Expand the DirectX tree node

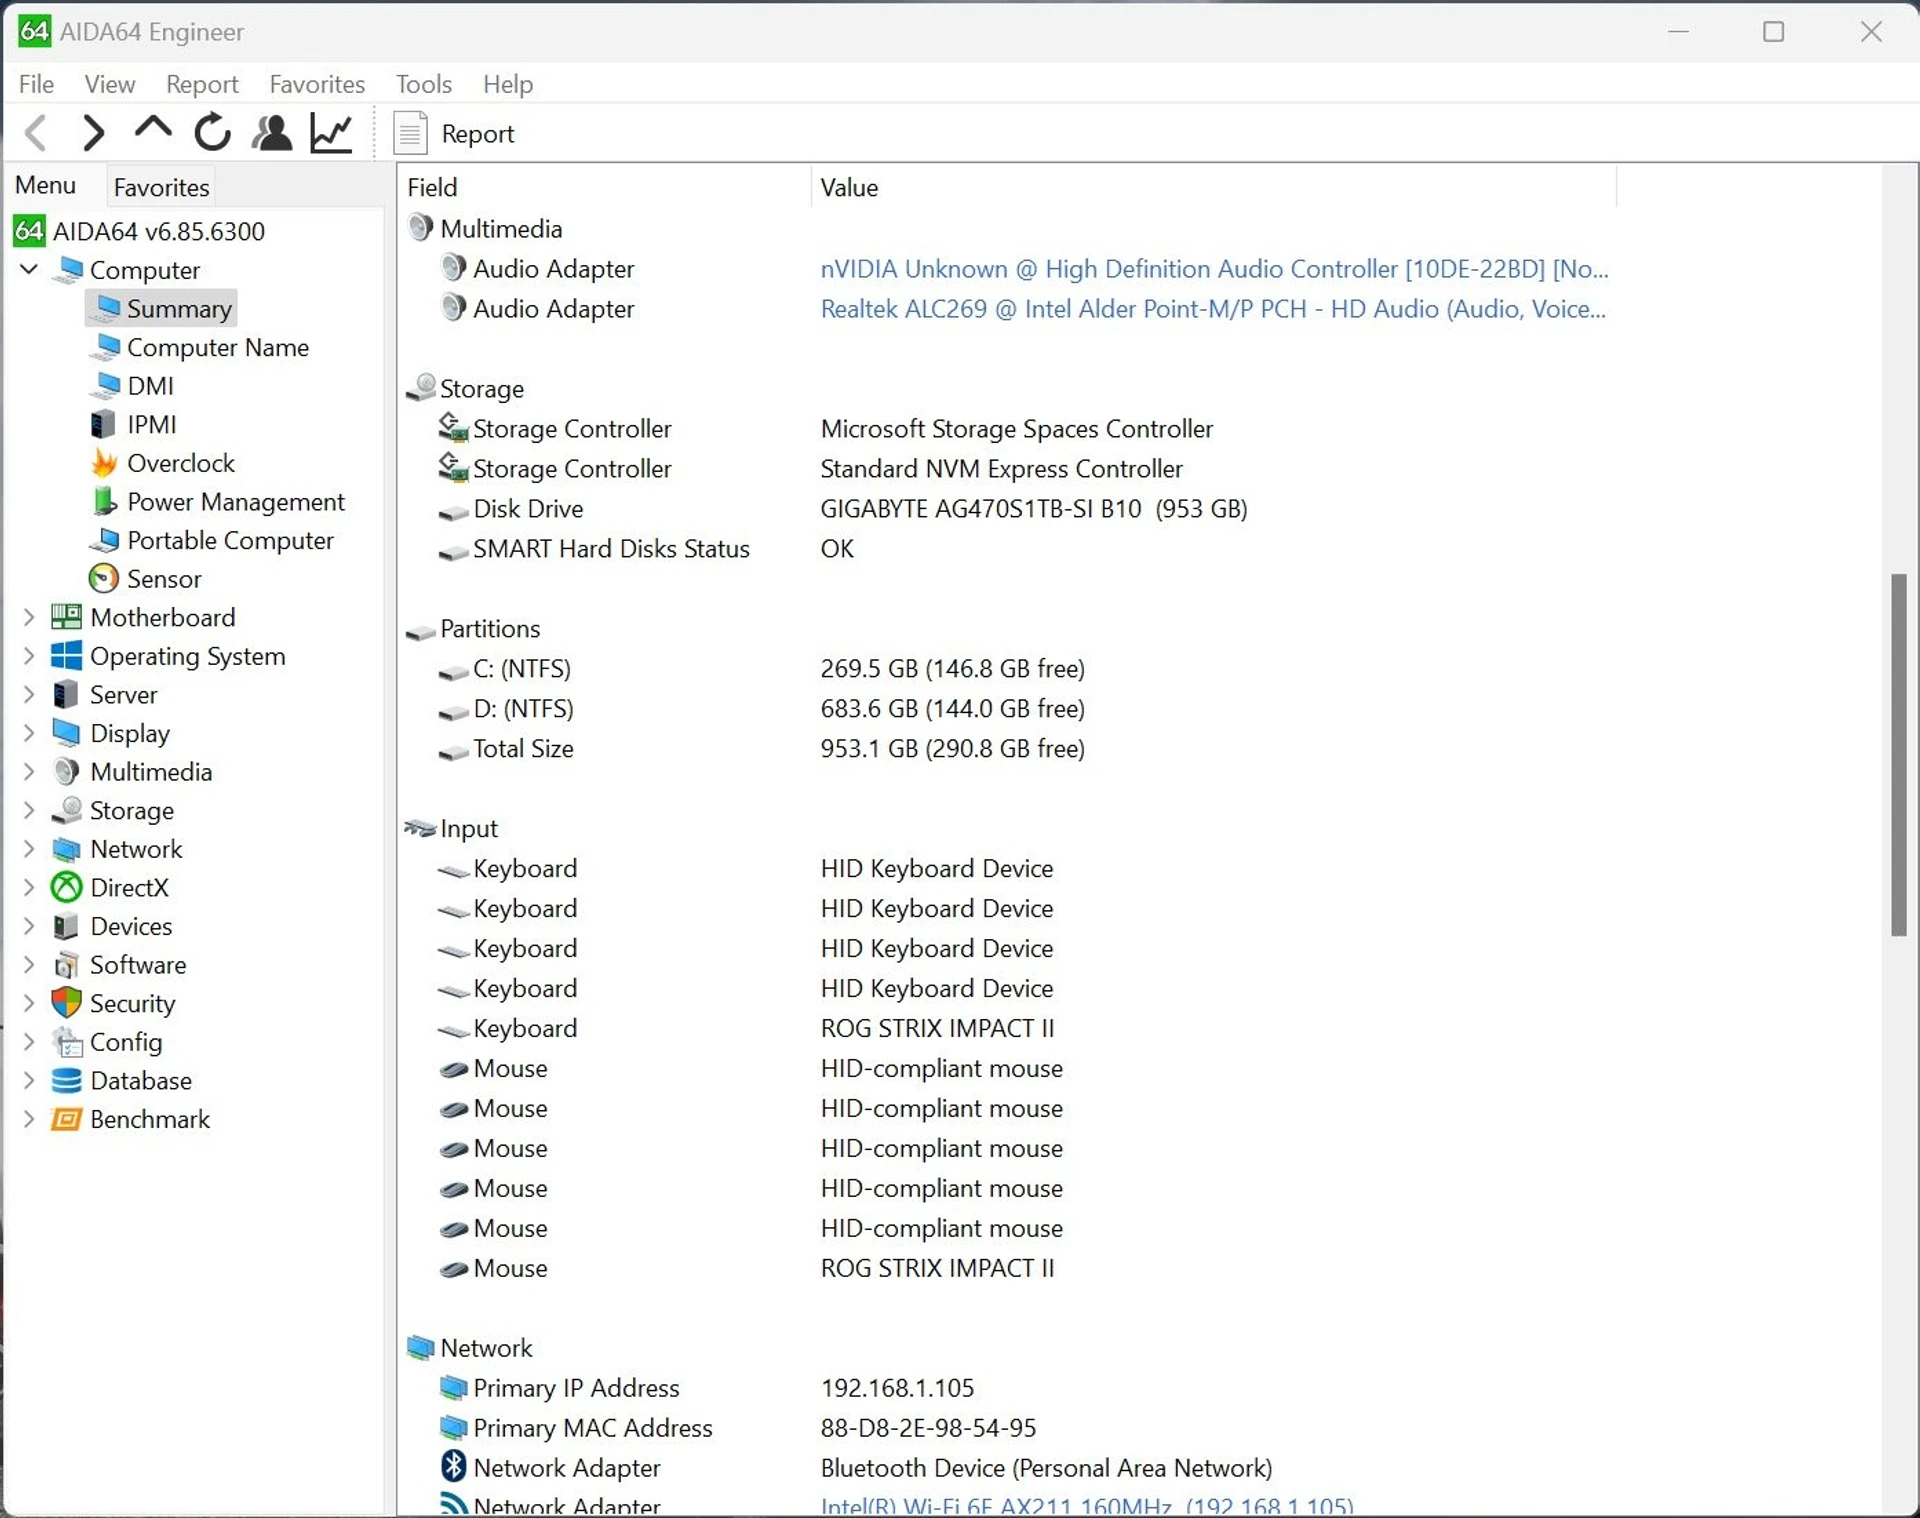coord(29,887)
